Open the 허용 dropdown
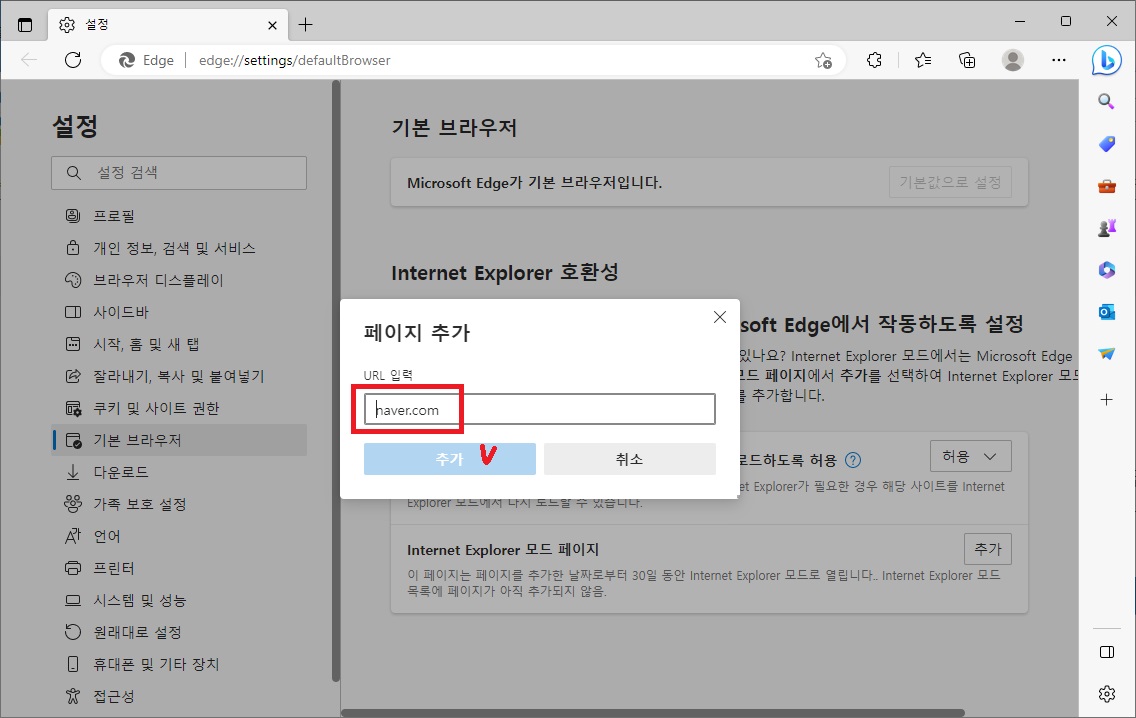 (x=970, y=456)
